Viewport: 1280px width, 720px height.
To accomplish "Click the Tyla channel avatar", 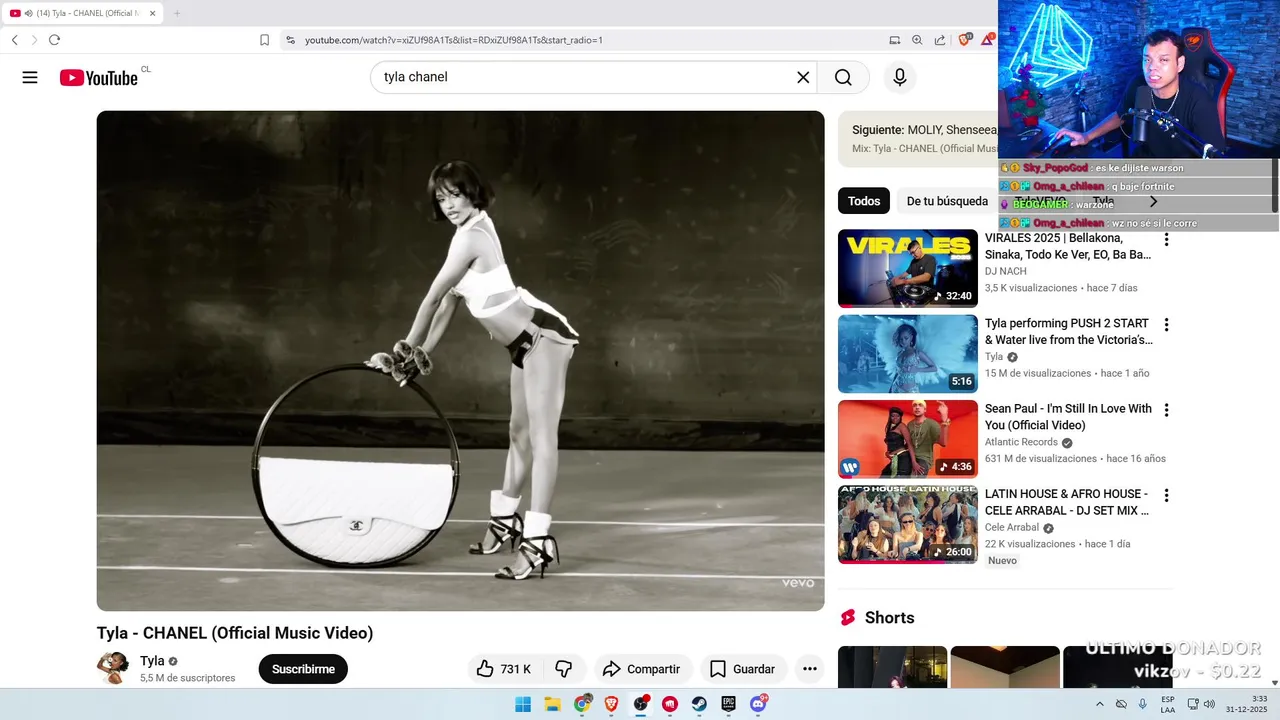I will [x=113, y=668].
